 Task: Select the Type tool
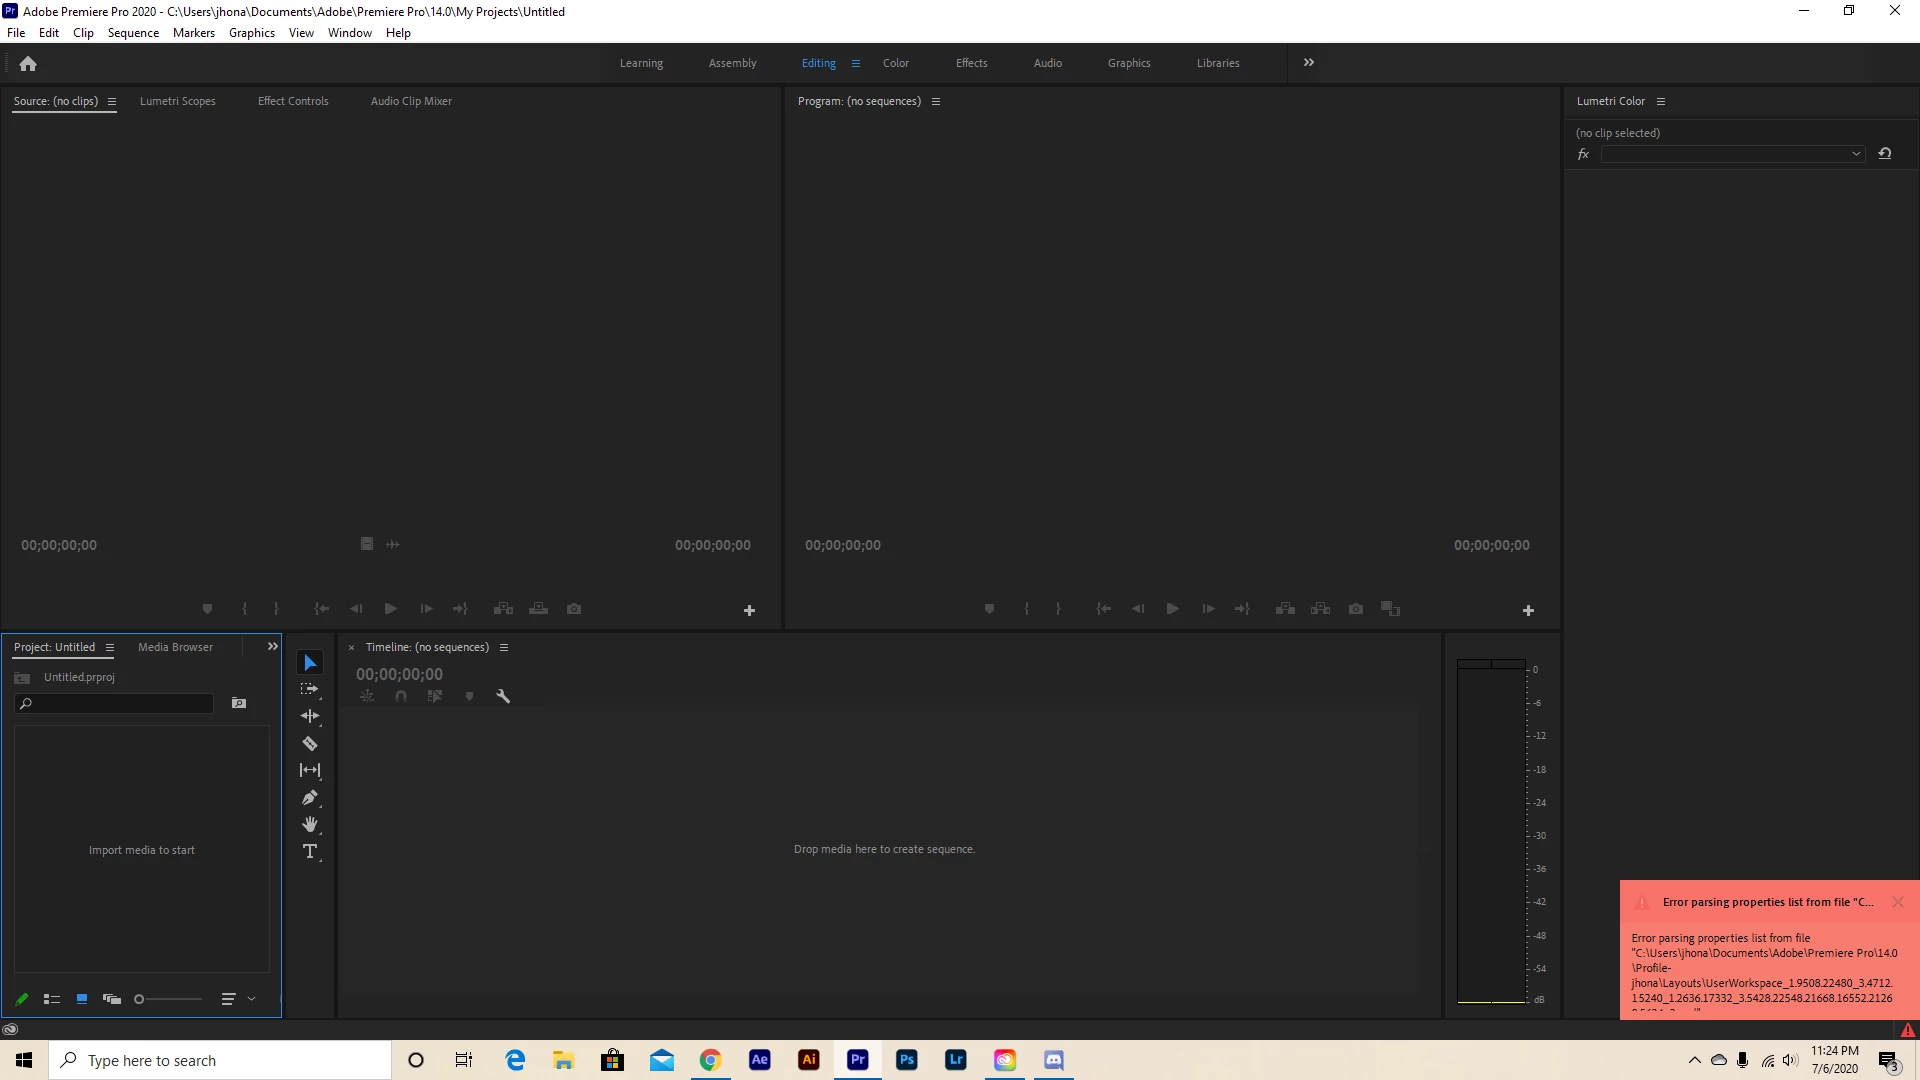(x=310, y=852)
